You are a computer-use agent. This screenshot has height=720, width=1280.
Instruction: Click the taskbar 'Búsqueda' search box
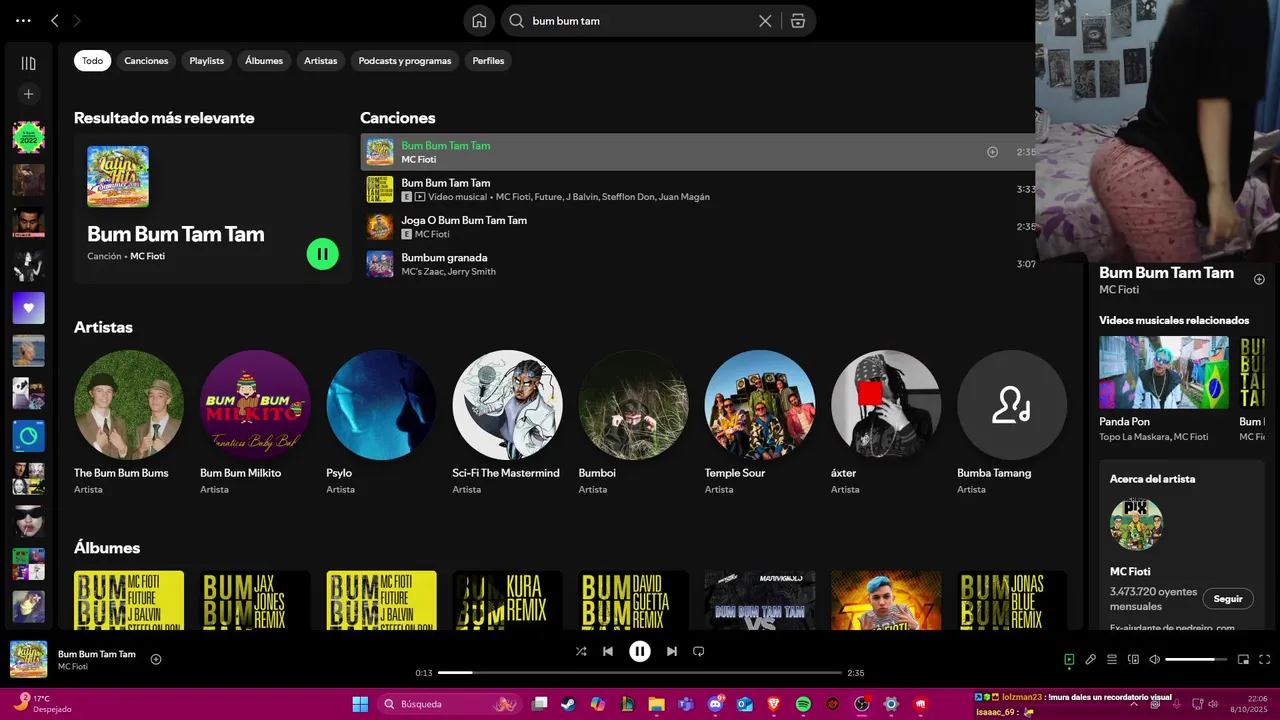(448, 704)
